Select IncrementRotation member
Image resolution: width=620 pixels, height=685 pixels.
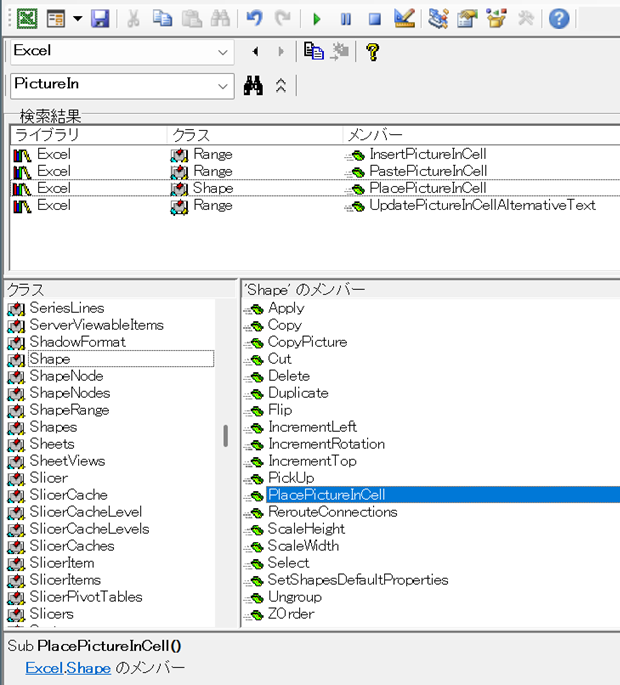coord(326,444)
